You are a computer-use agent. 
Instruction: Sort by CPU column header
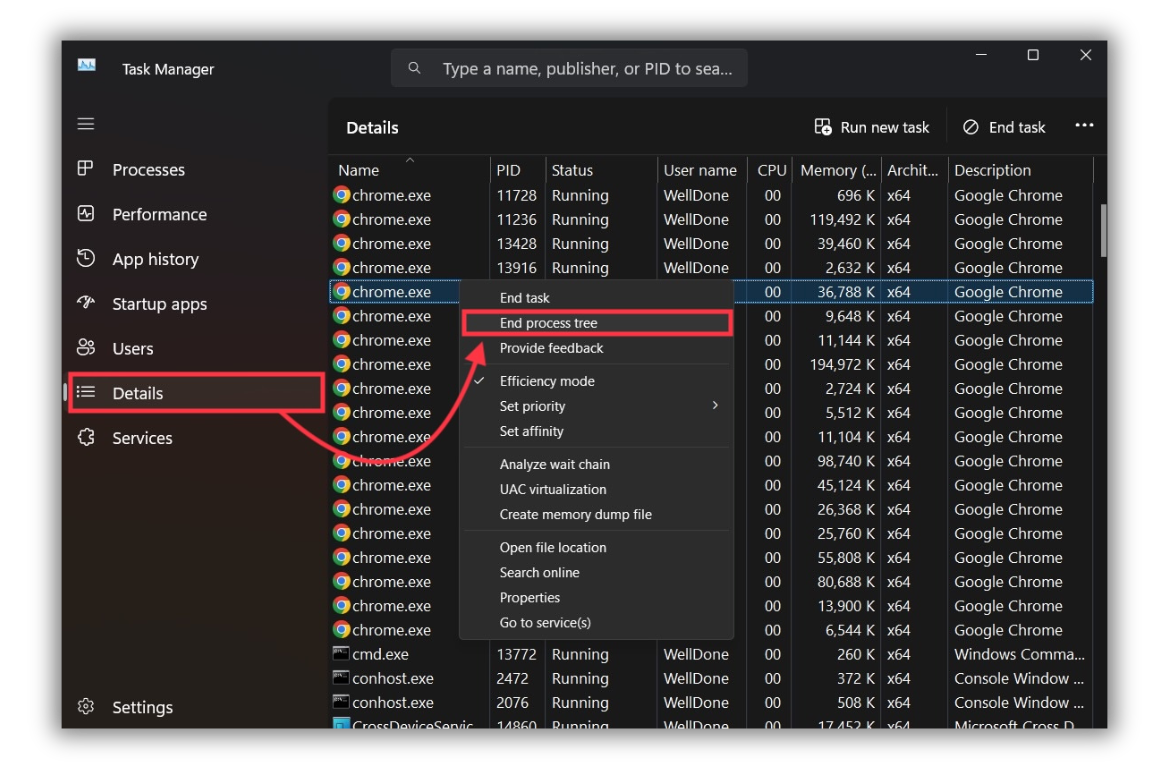pos(771,170)
